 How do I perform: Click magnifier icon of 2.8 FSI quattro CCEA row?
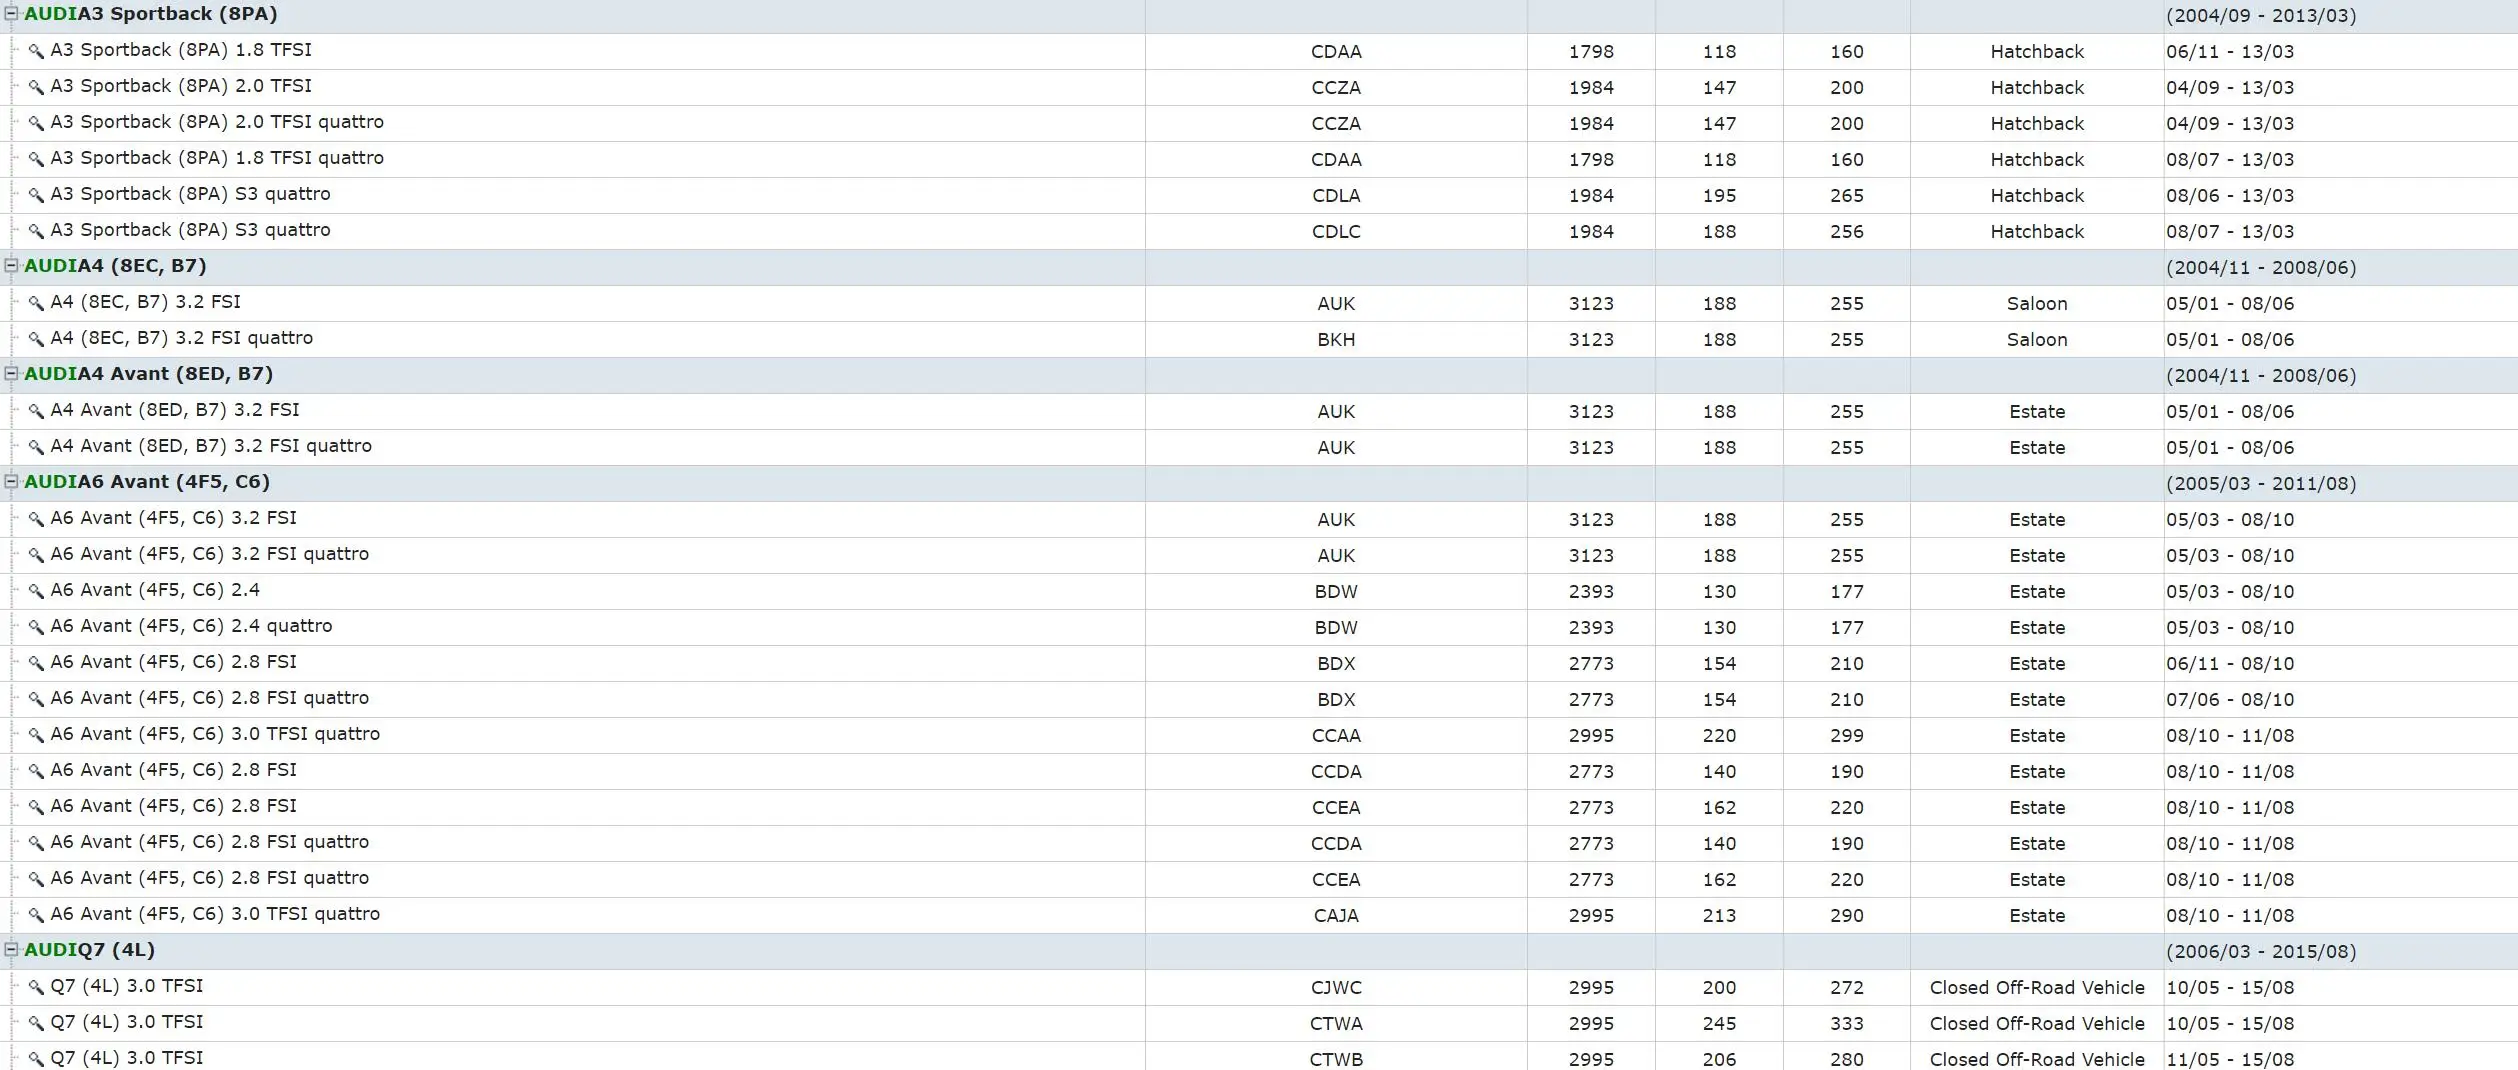pyautogui.click(x=36, y=879)
